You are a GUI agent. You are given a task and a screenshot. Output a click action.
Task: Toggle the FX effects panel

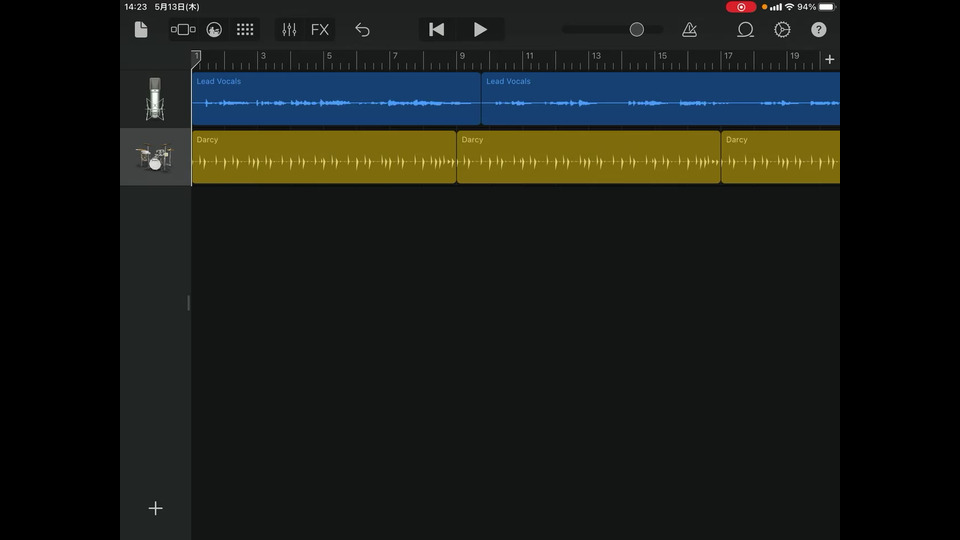point(320,29)
